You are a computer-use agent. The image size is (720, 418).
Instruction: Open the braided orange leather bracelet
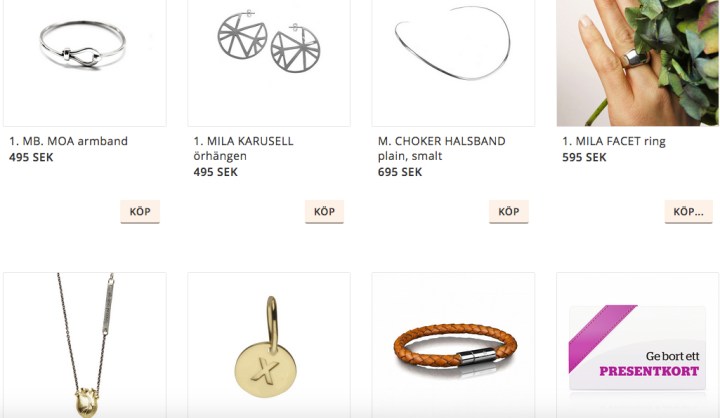(453, 345)
